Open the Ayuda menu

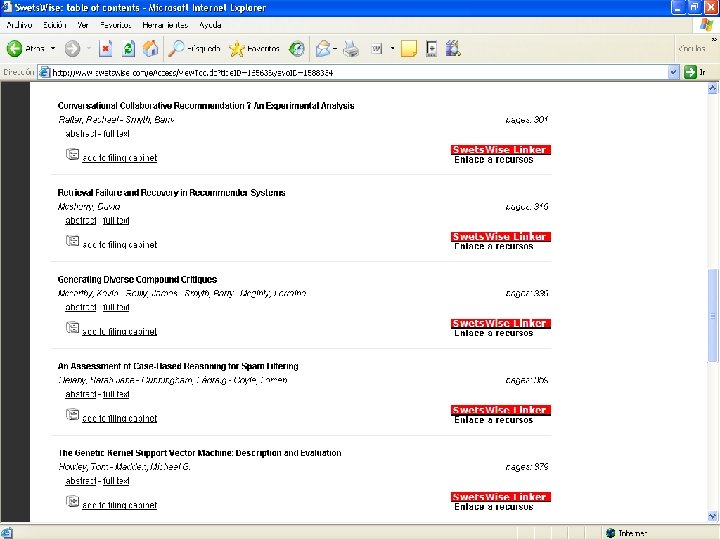pos(210,25)
